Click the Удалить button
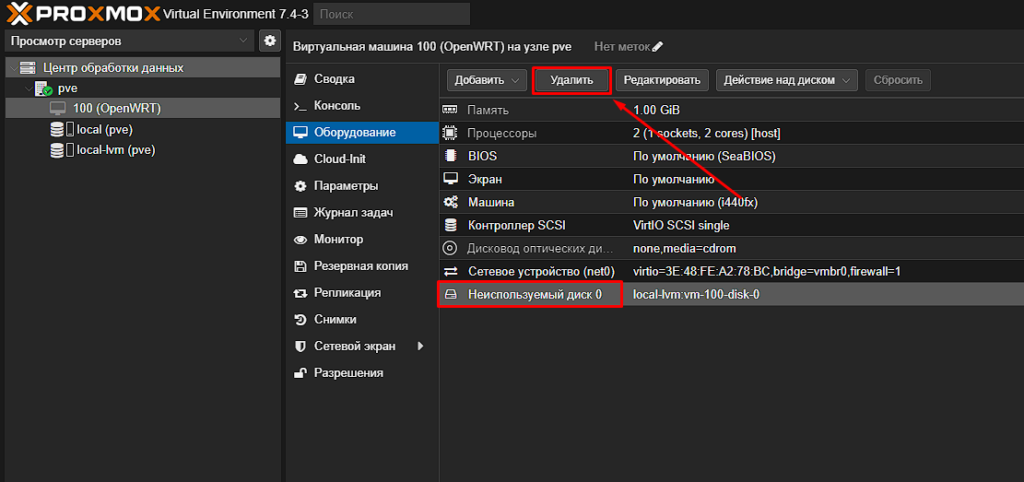Image resolution: width=1024 pixels, height=482 pixels. click(571, 80)
